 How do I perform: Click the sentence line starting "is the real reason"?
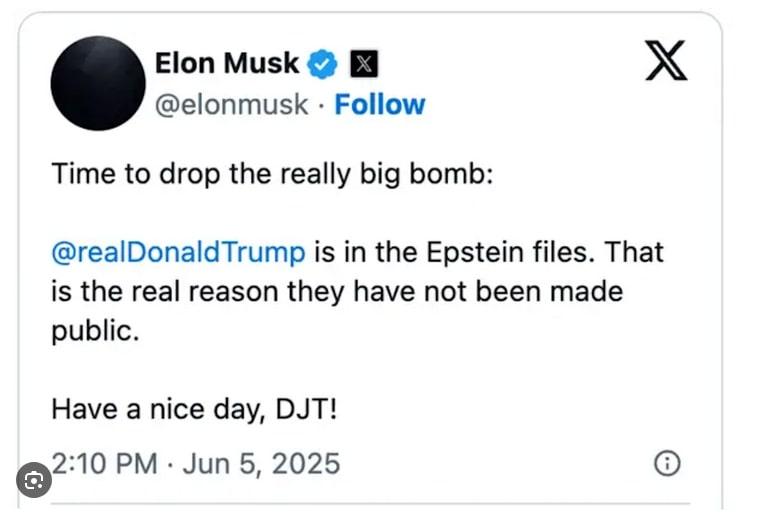(x=337, y=291)
